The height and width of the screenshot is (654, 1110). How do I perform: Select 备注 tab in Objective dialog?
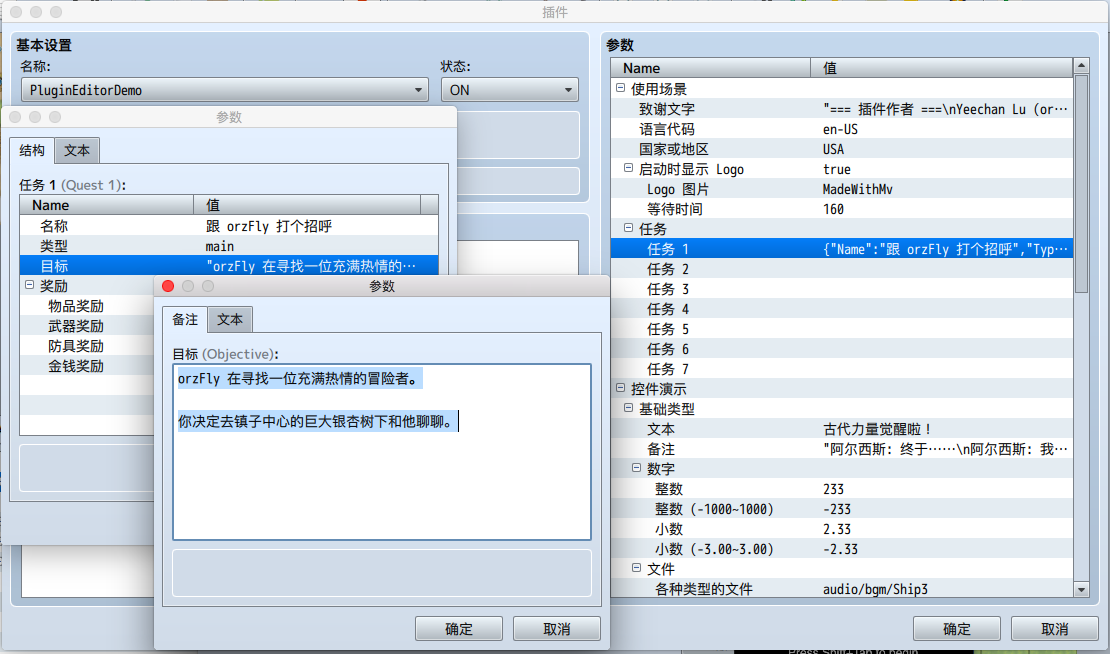click(185, 319)
